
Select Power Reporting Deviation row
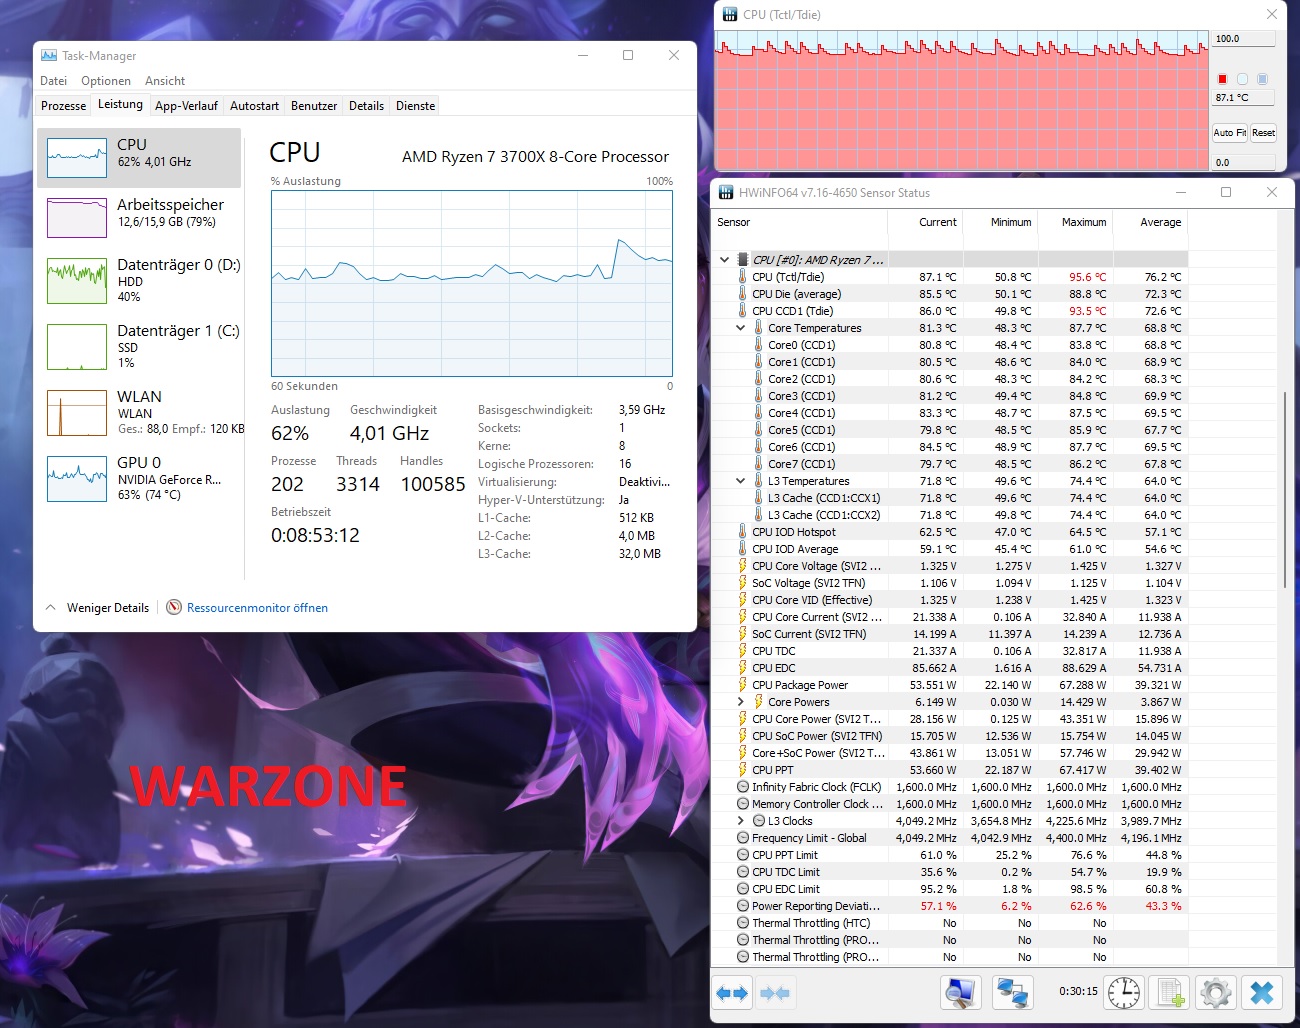pos(950,906)
